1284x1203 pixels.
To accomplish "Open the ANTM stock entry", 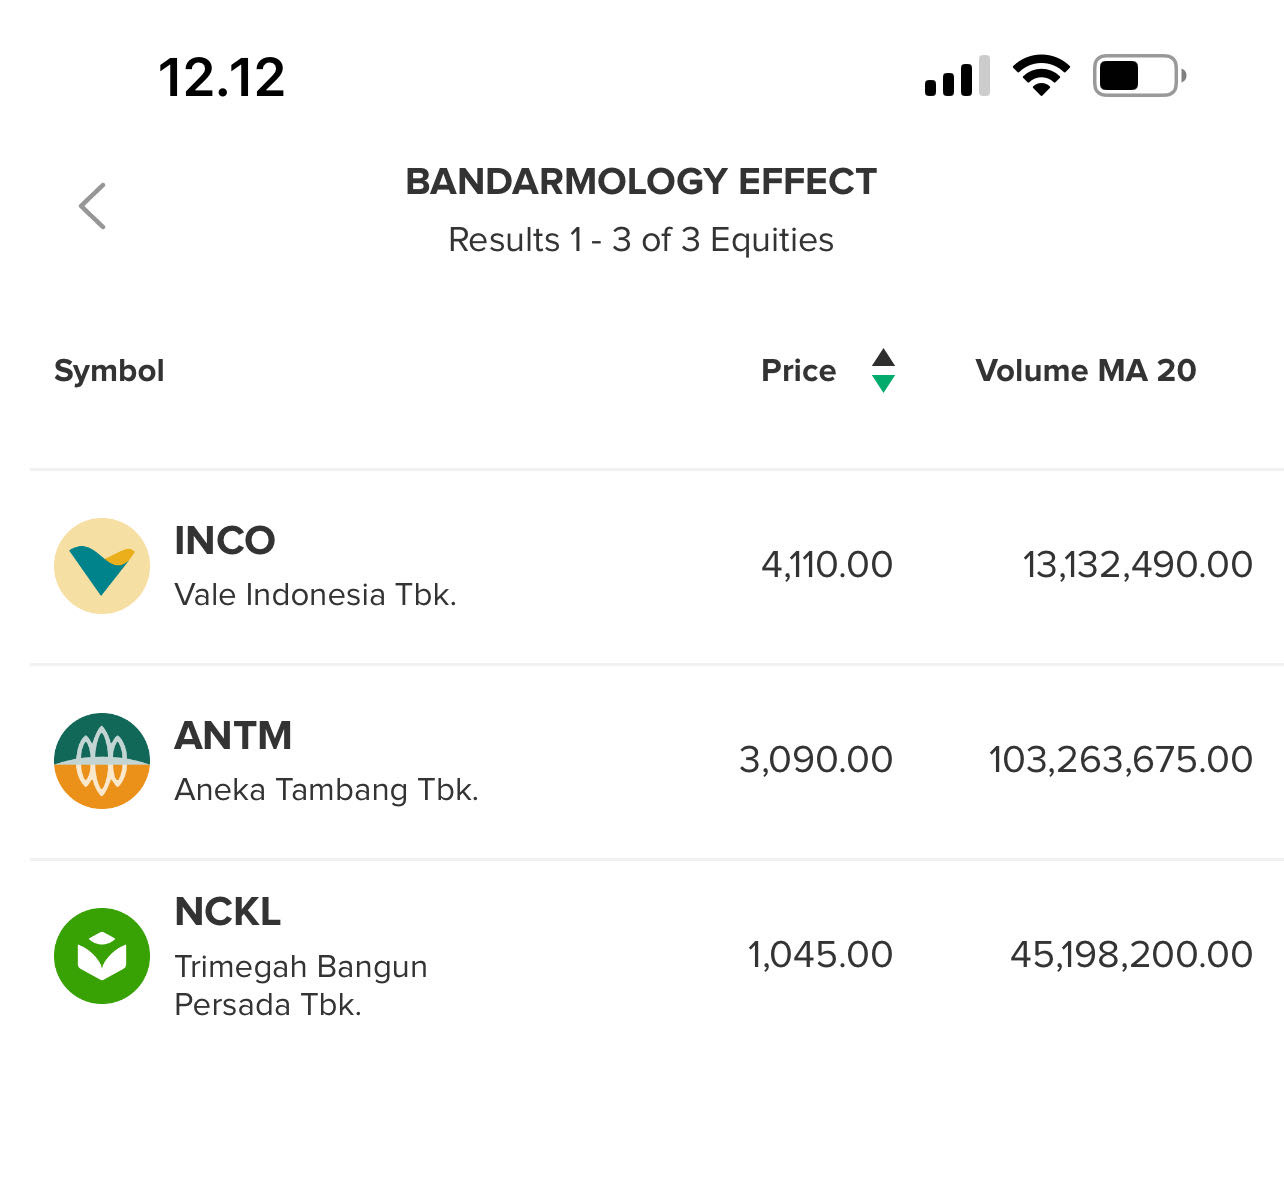I will (640, 760).
